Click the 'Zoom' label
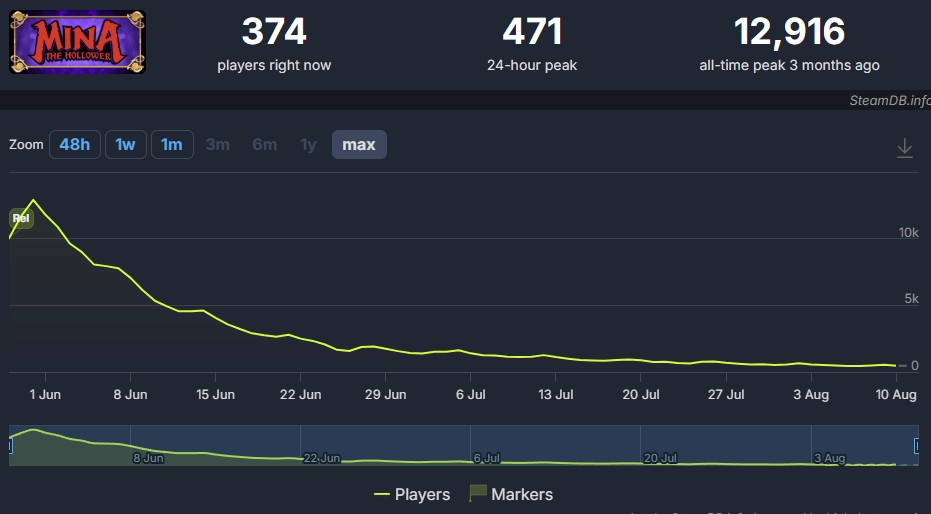Viewport: 931px width, 514px height. click(26, 145)
